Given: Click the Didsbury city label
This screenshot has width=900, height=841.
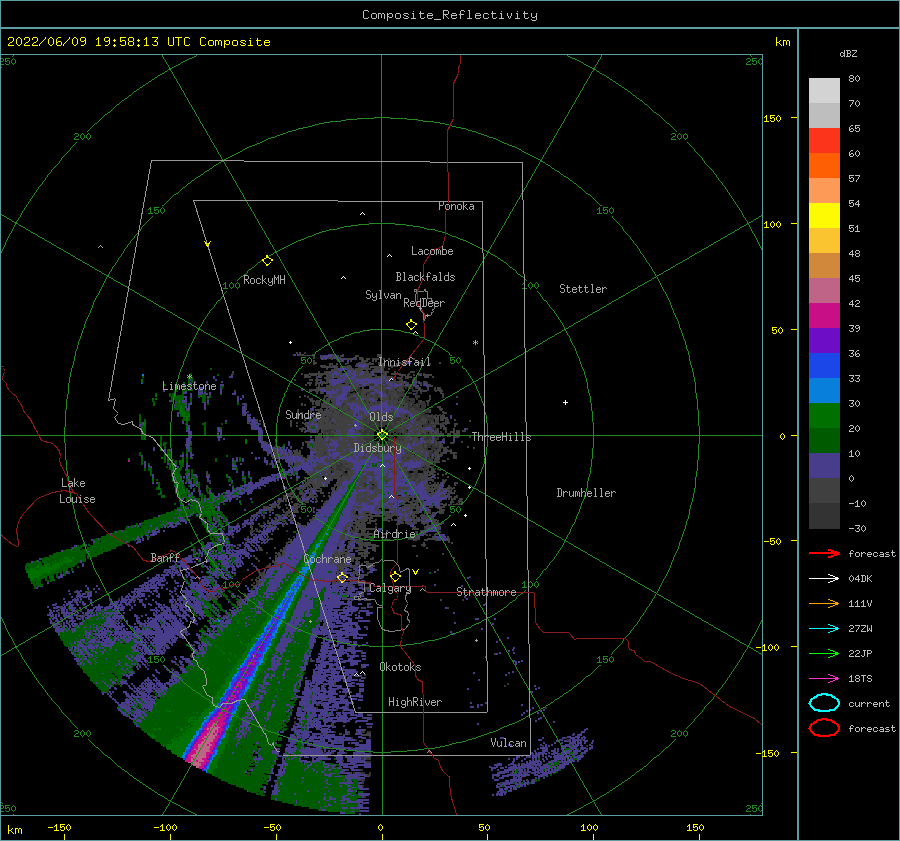Looking at the screenshot, I should tap(377, 448).
